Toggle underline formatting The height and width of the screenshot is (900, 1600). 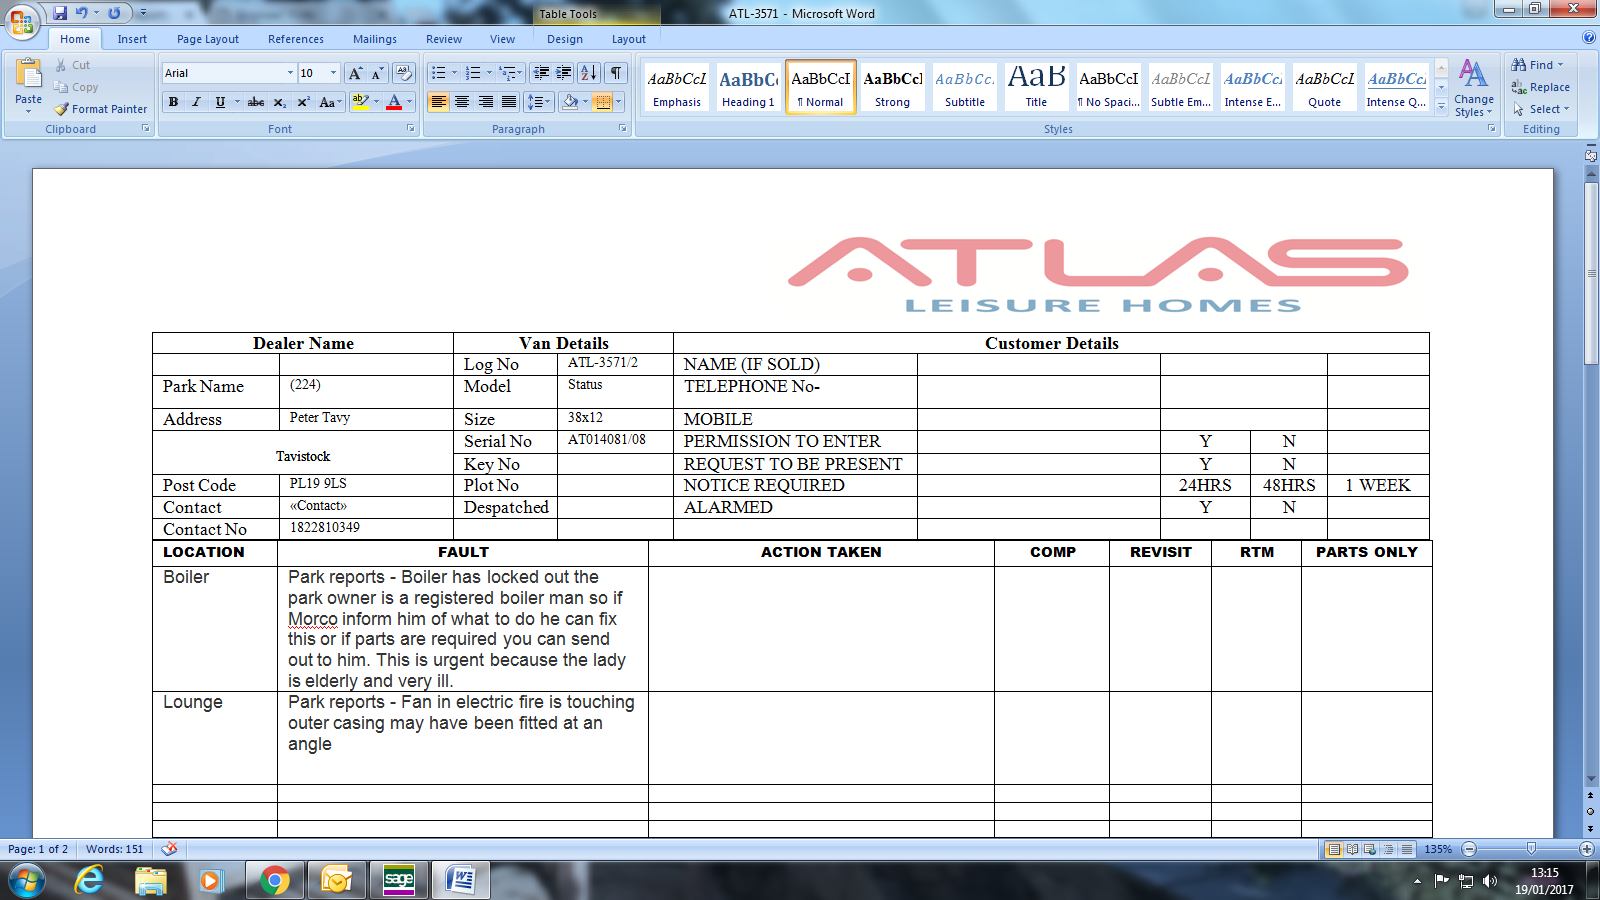220,102
